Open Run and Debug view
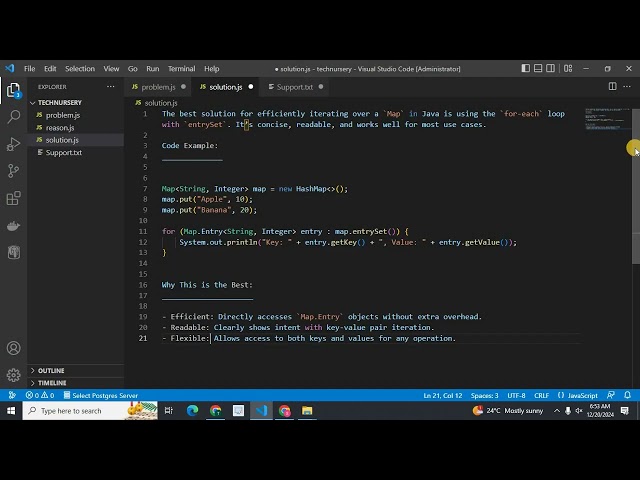640x480 pixels. tap(13, 144)
